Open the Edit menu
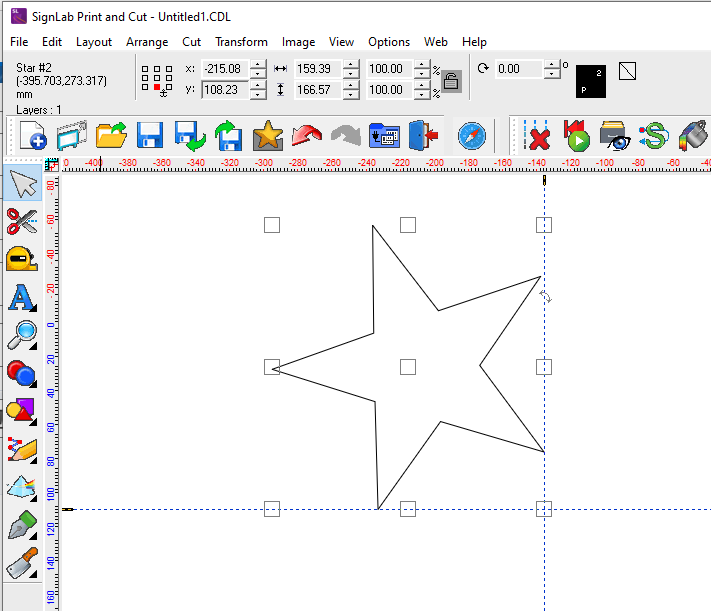711x611 pixels. 52,42
